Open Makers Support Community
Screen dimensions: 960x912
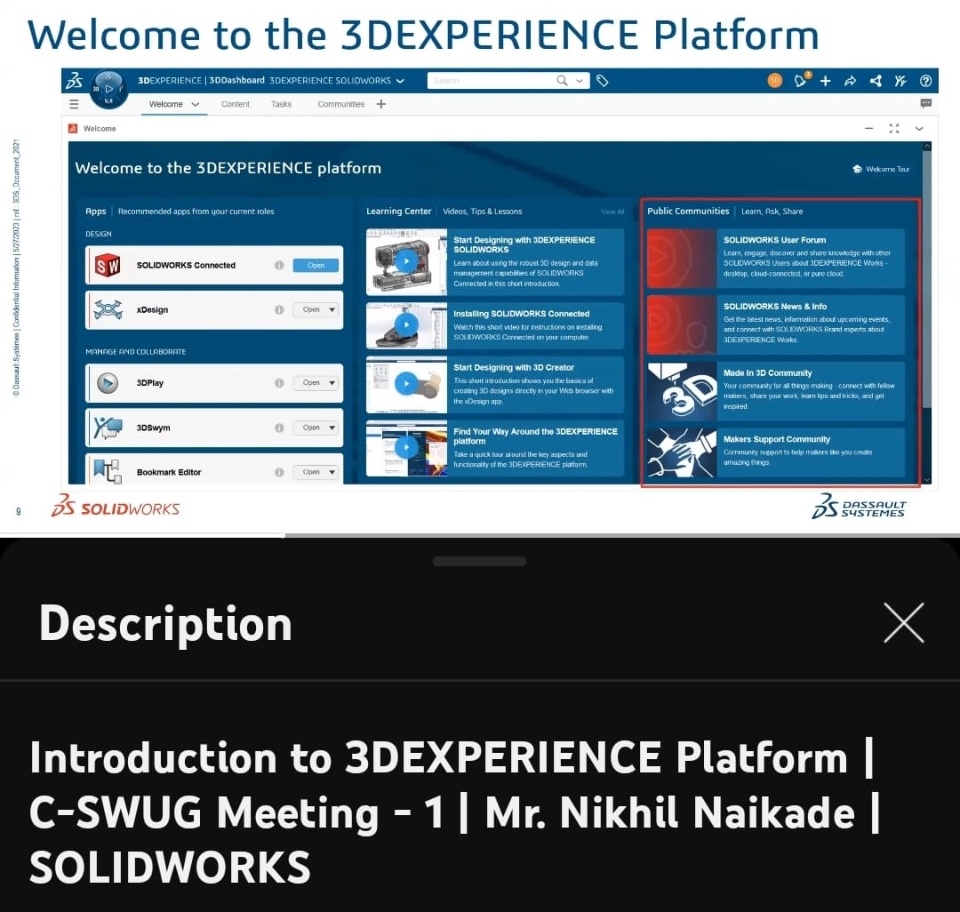776,453
